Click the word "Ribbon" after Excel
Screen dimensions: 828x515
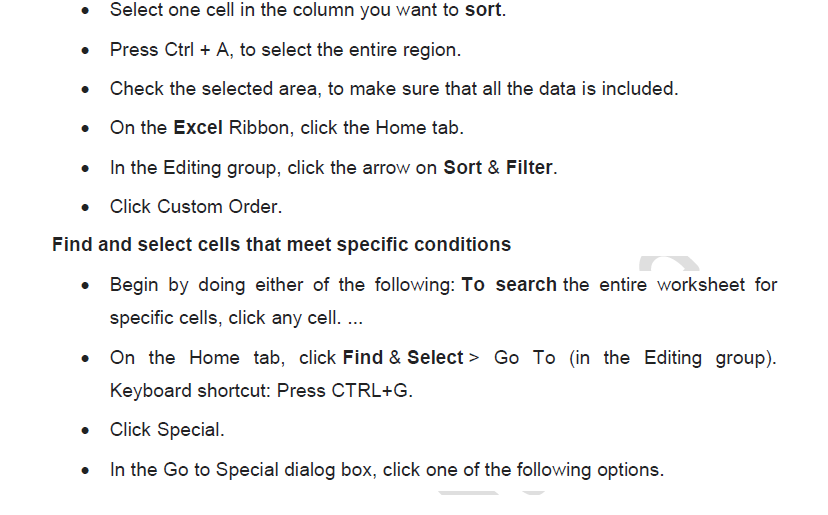tap(256, 128)
